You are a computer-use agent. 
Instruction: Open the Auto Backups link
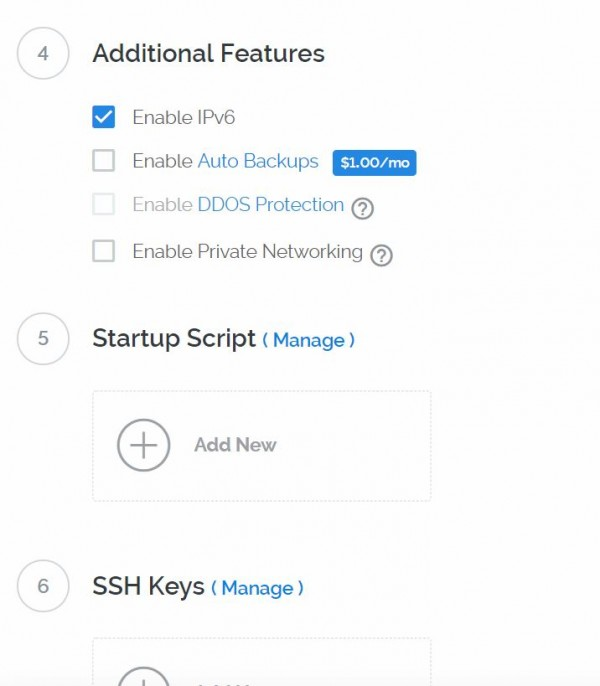(258, 161)
